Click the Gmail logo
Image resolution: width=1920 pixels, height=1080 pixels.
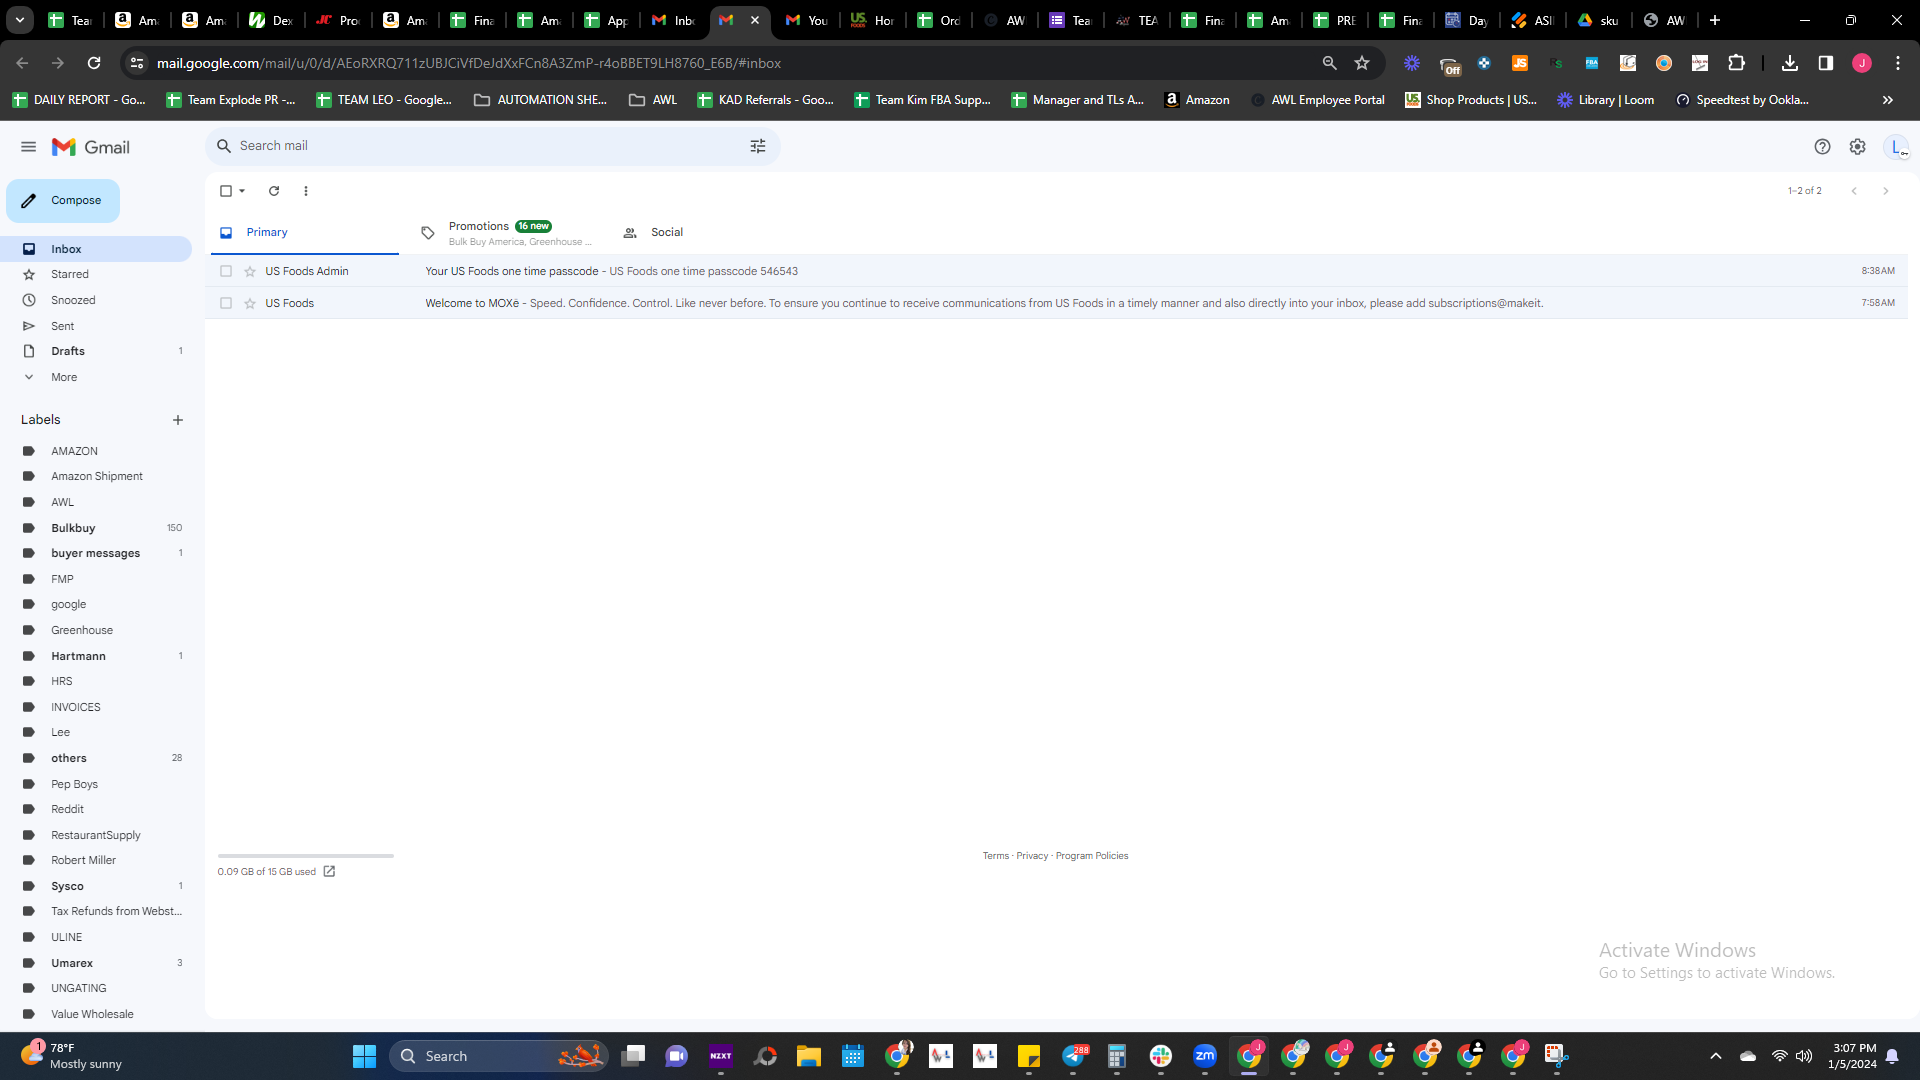pyautogui.click(x=91, y=147)
